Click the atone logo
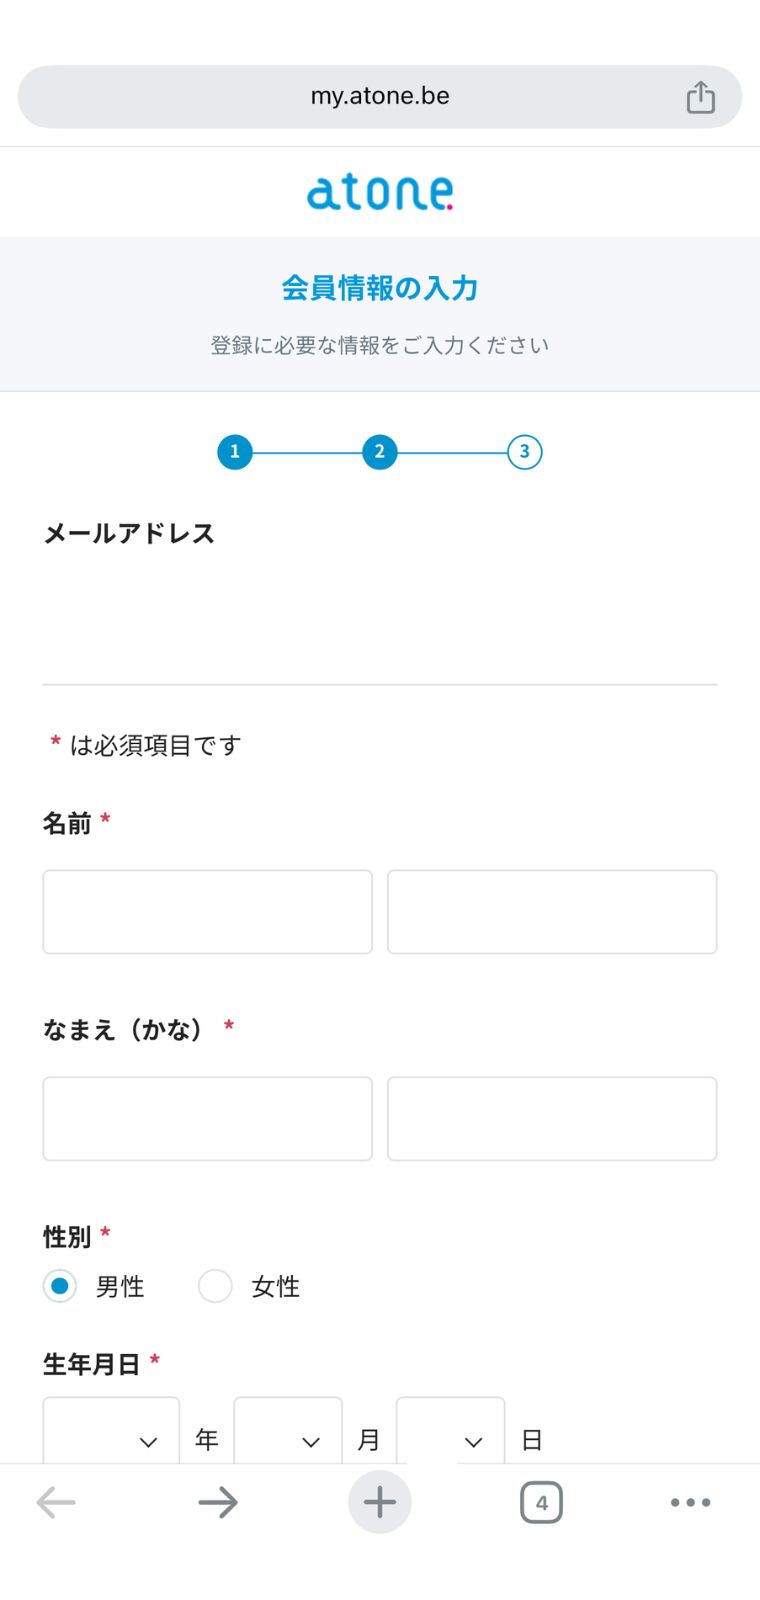This screenshot has height=1600, width=760. coord(380,192)
